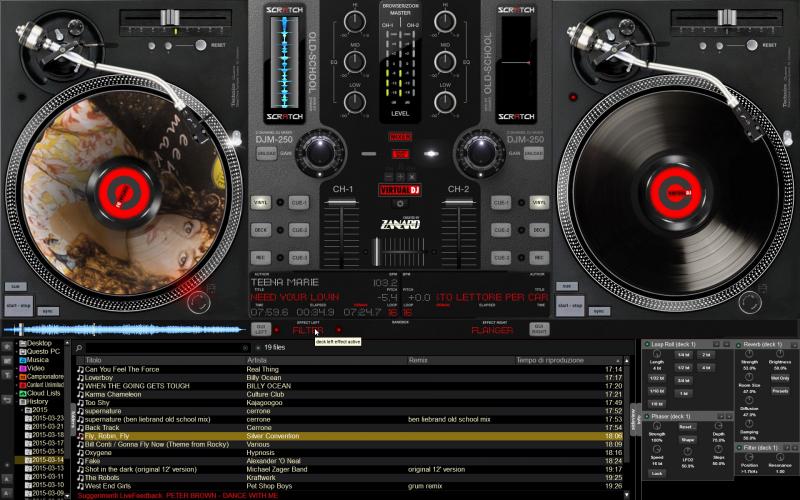The width and height of the screenshot is (800, 500).
Task: Open the Presets dropdown in Reverb panel
Action: click(x=780, y=391)
